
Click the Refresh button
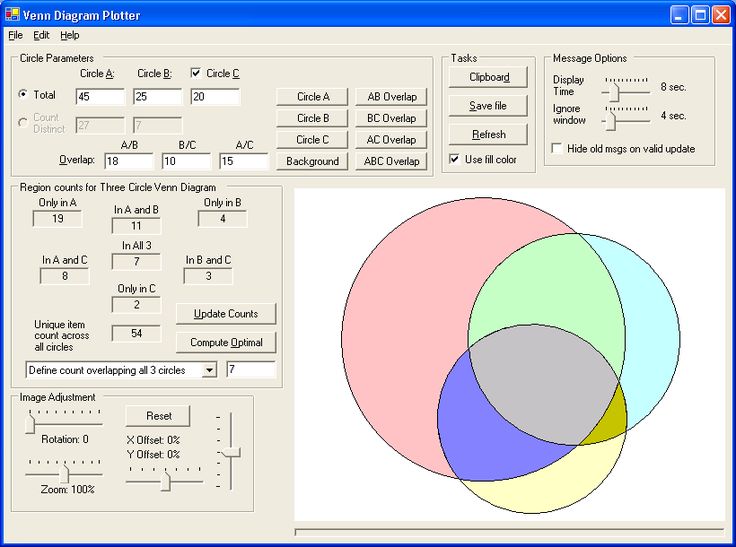(x=489, y=135)
